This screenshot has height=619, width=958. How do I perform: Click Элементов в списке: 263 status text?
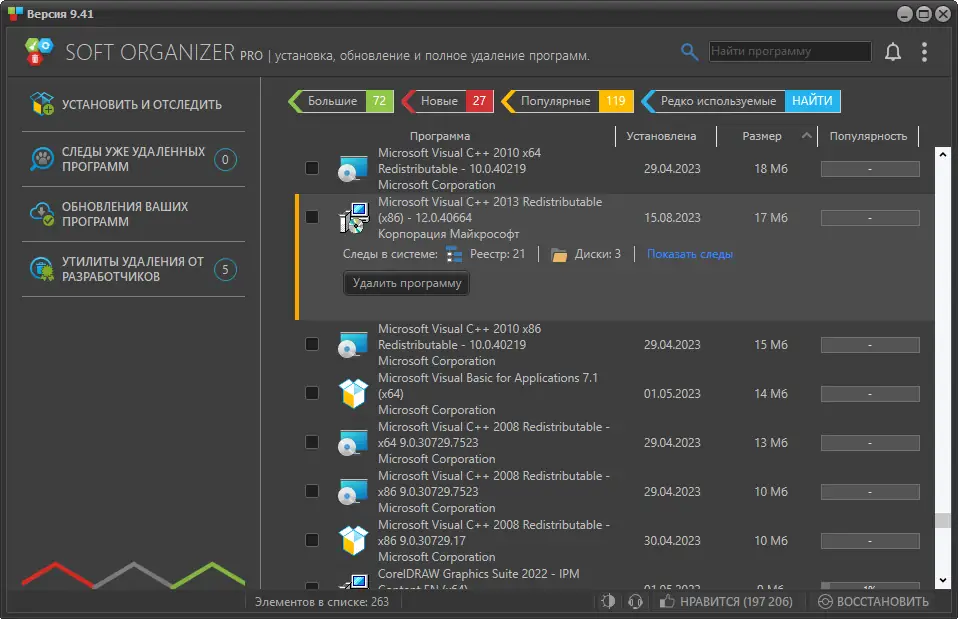point(321,601)
